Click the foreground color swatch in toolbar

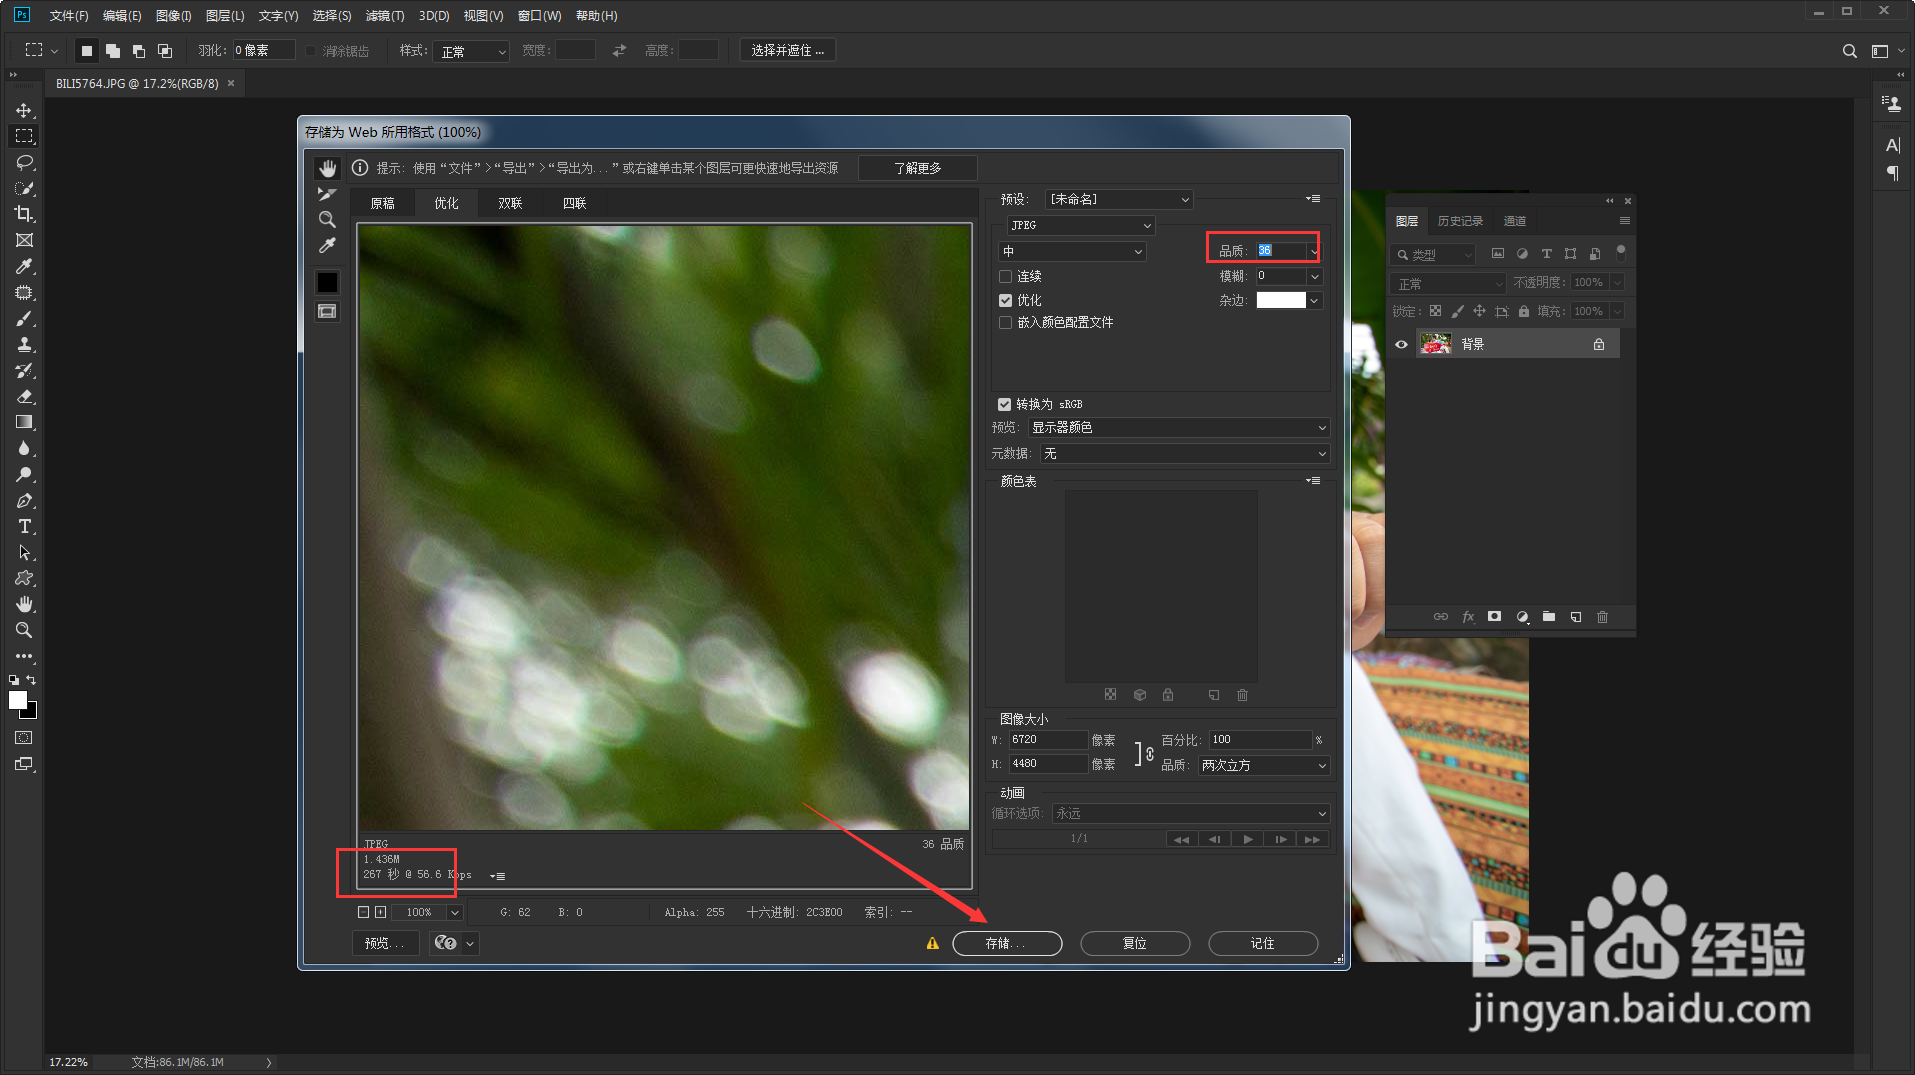click(18, 700)
